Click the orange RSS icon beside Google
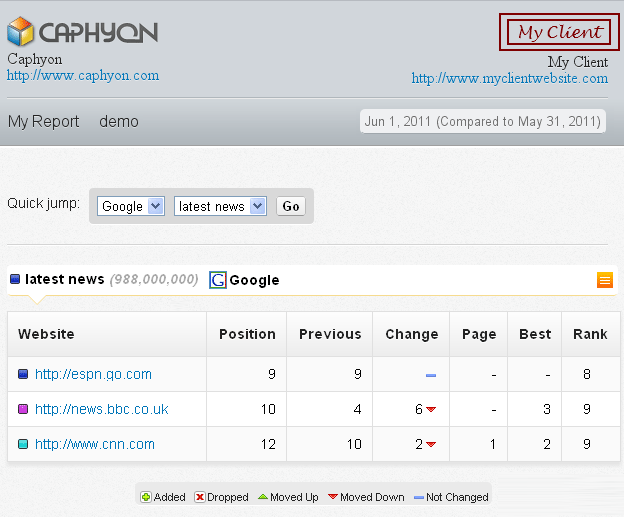 (x=604, y=280)
